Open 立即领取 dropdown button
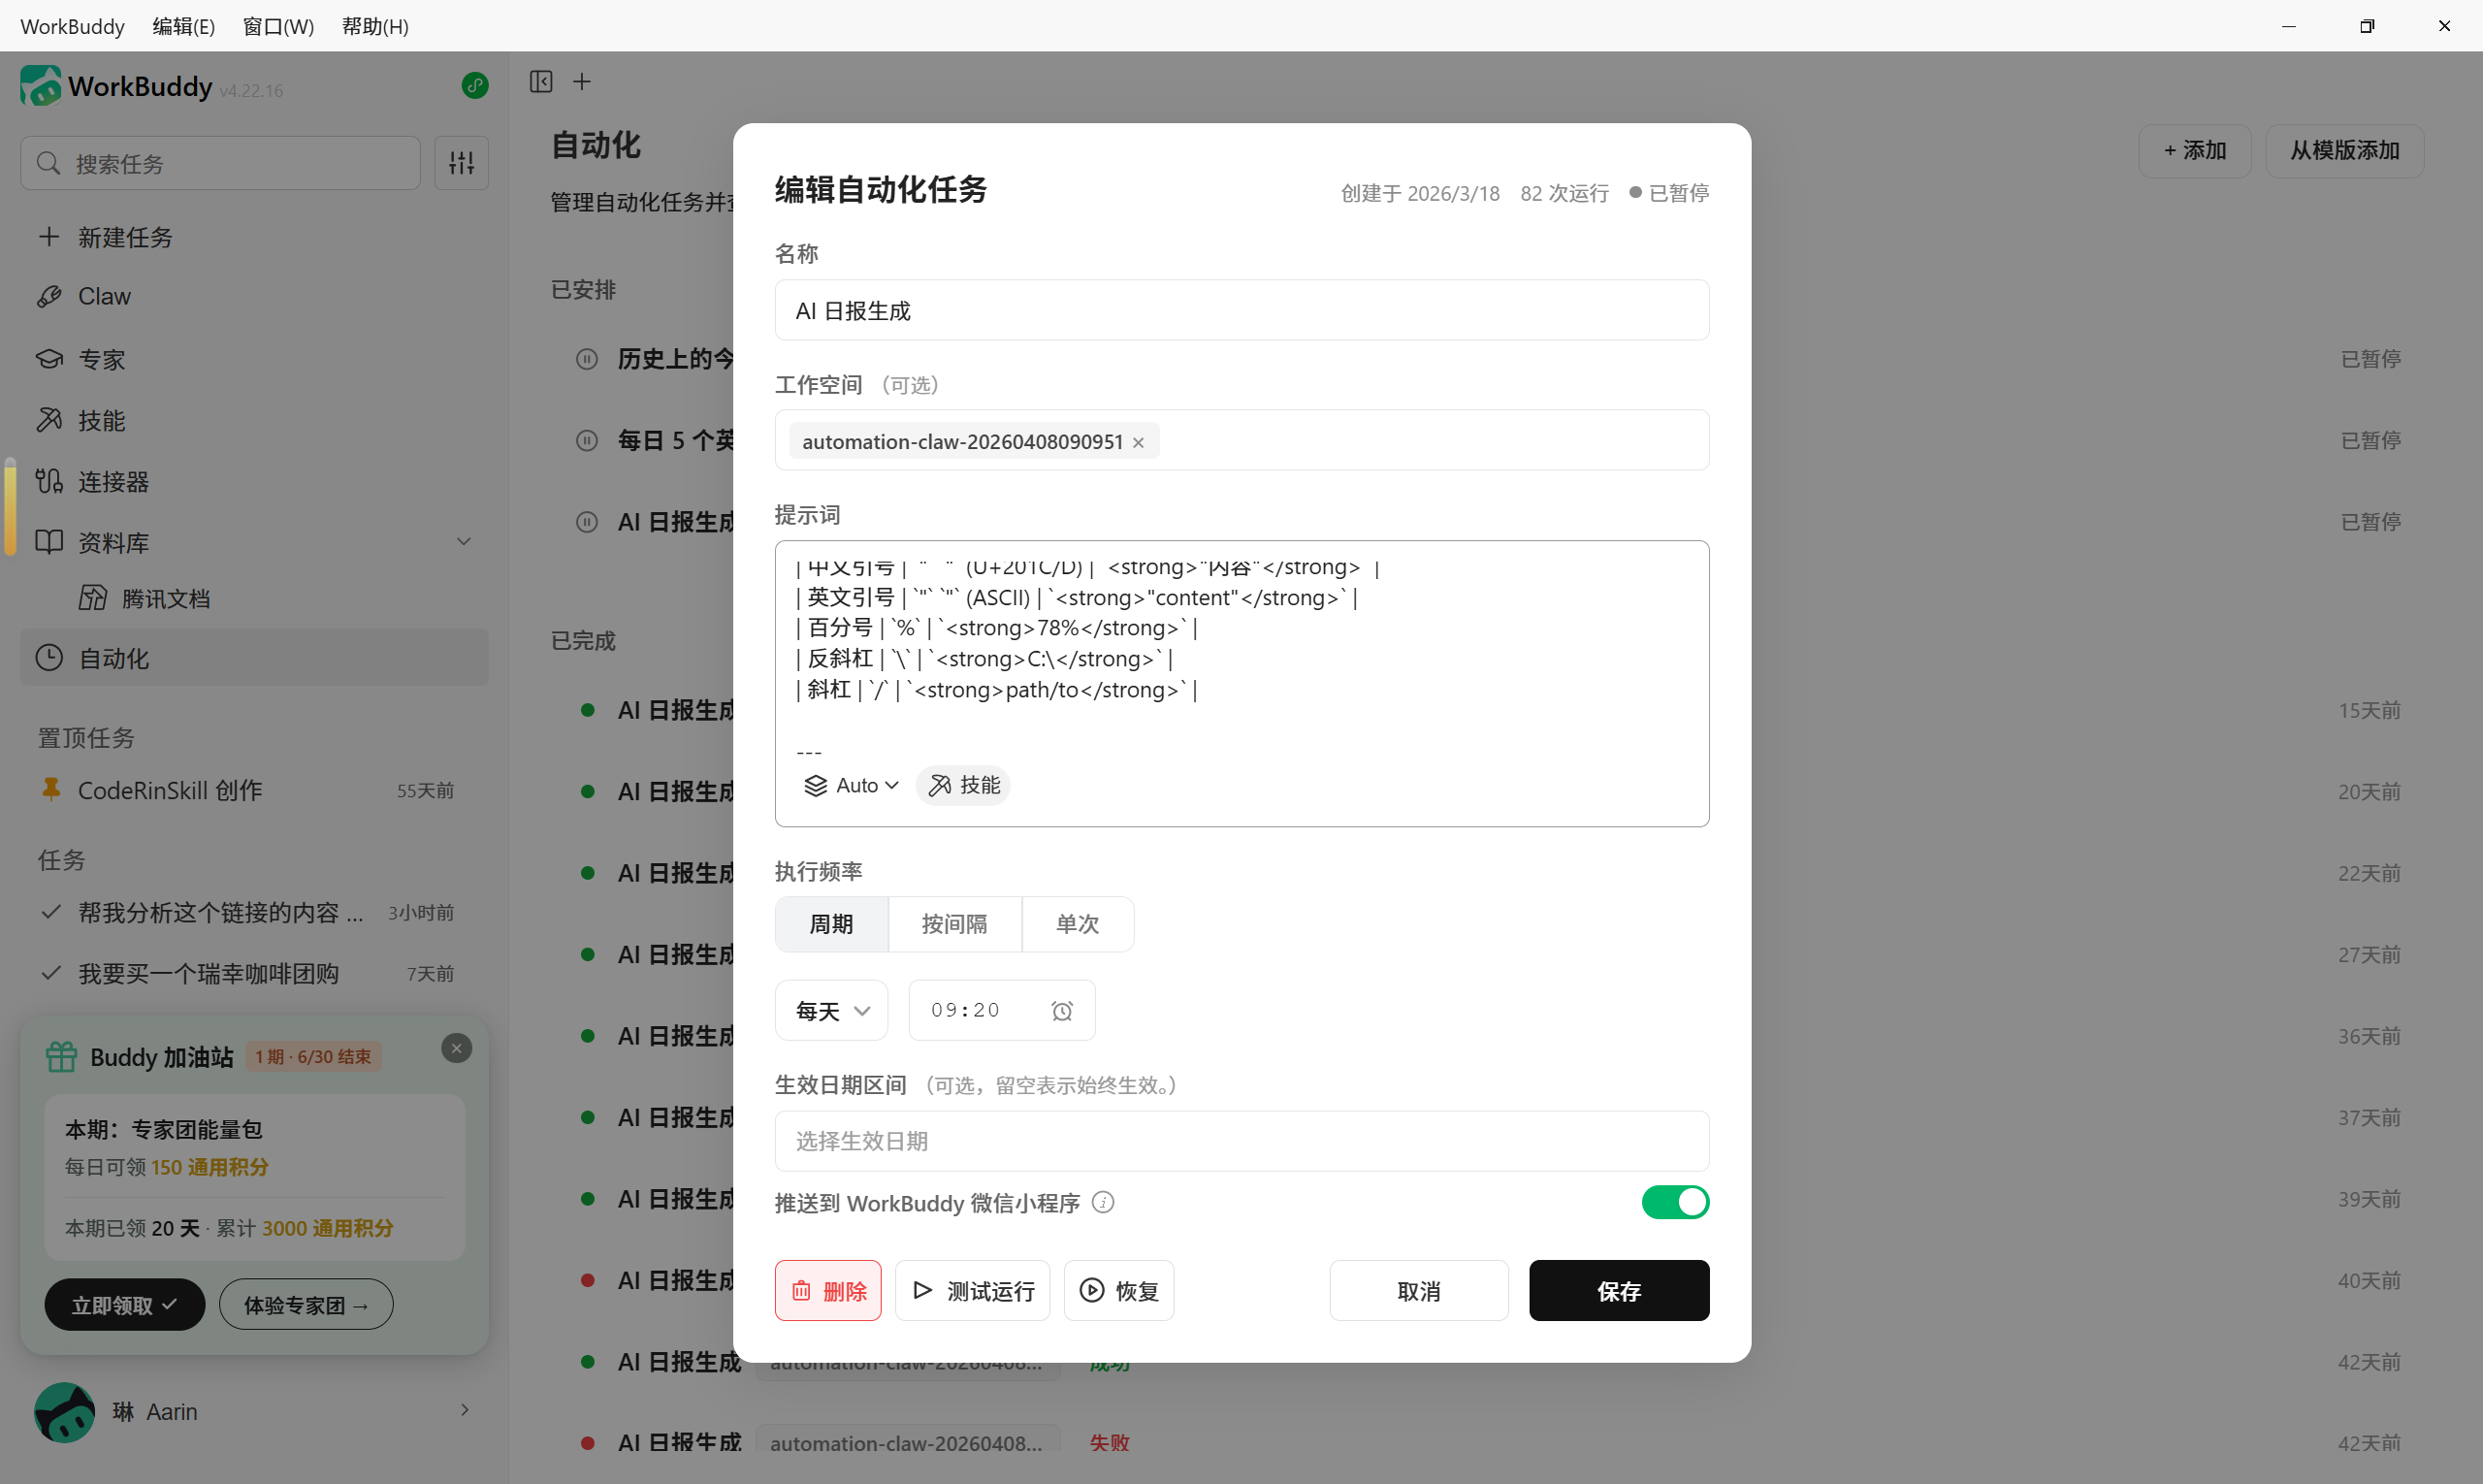 coord(124,1305)
